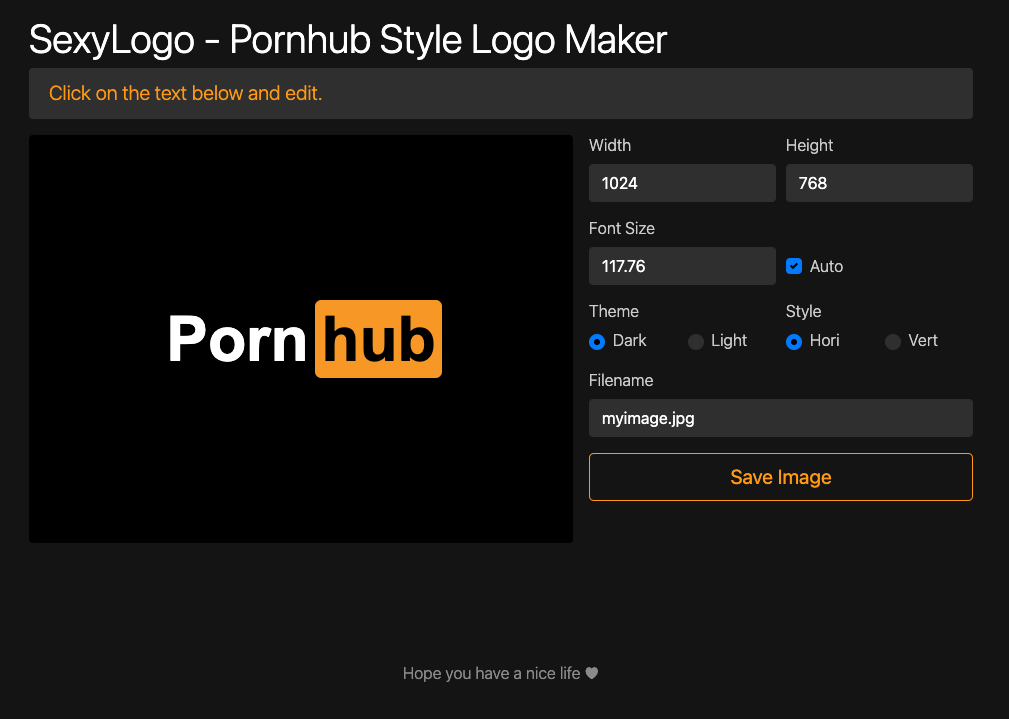Click the Font Size label

click(622, 229)
